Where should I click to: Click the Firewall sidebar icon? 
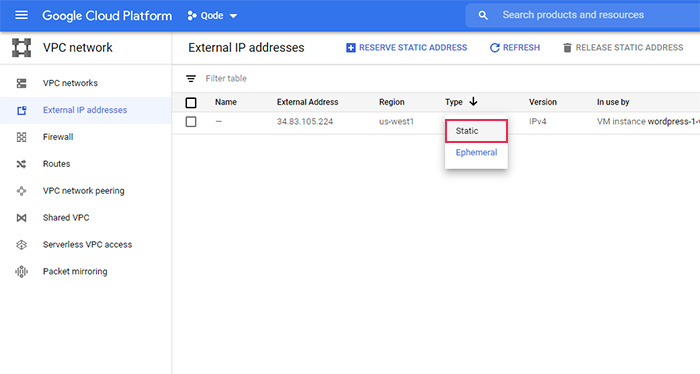point(21,137)
